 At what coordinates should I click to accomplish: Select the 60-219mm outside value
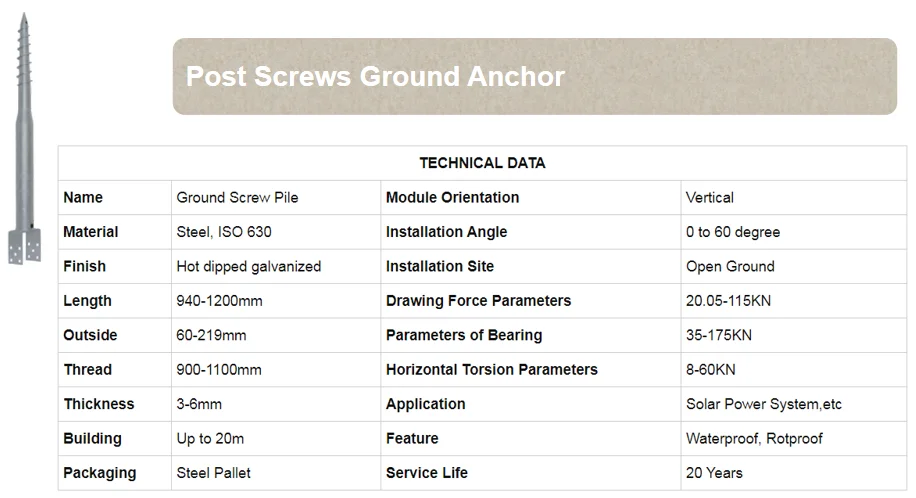click(211, 336)
